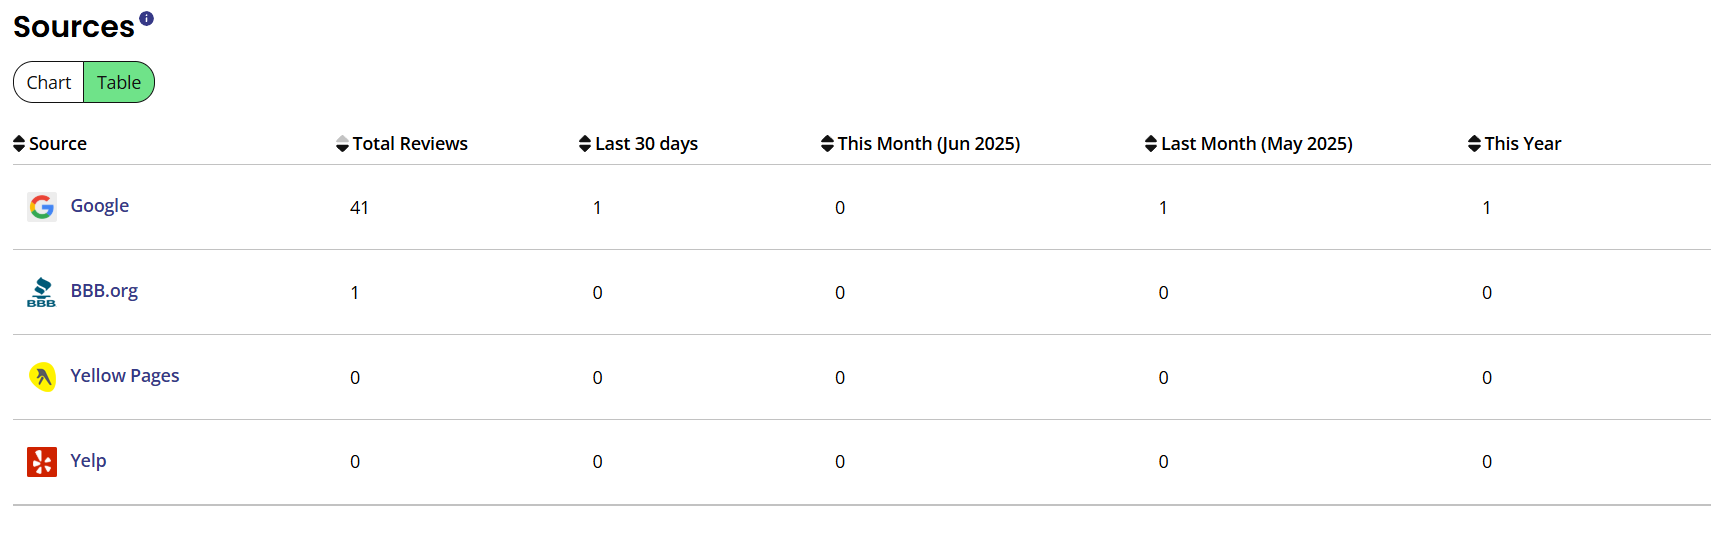Viewport: 1716px width, 544px height.
Task: Click the BBB.org logo icon
Action: [42, 292]
